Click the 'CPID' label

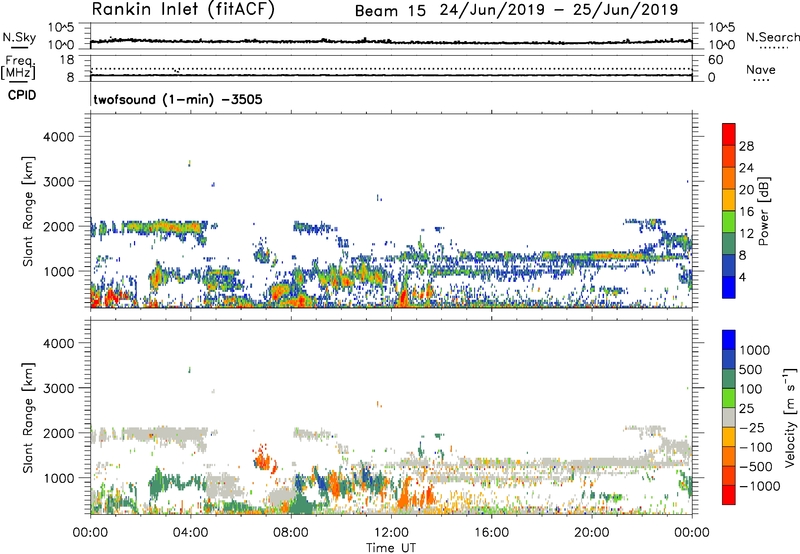22,95
